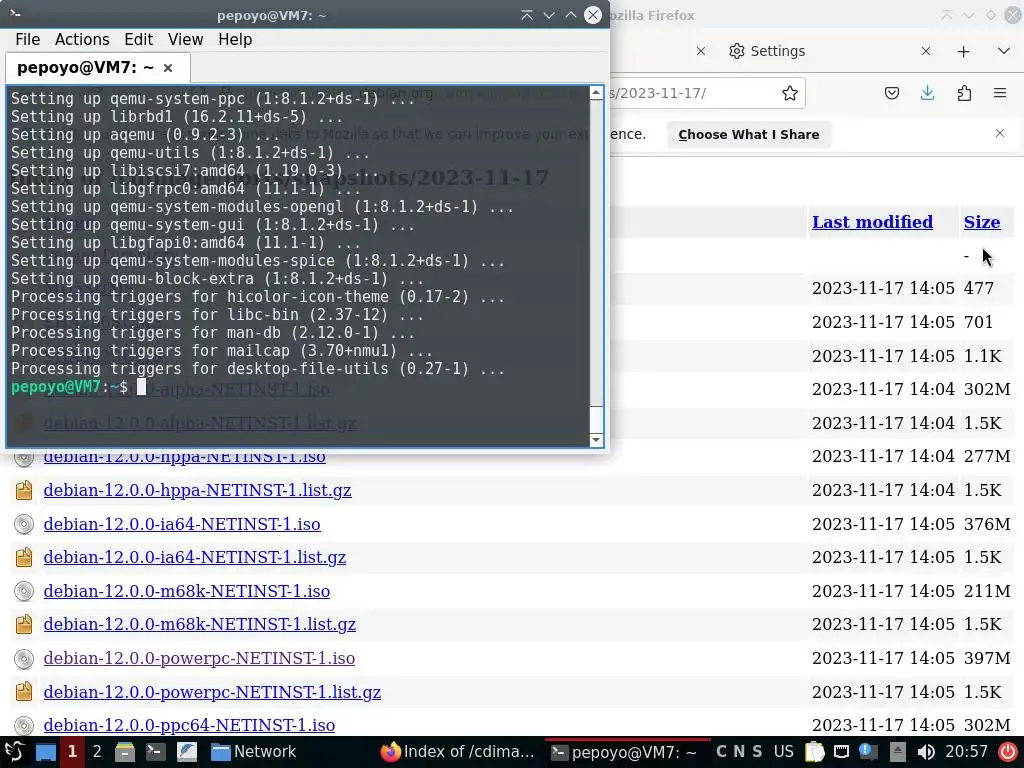Open the terminal Edit menu
The image size is (1024, 768).
point(138,40)
